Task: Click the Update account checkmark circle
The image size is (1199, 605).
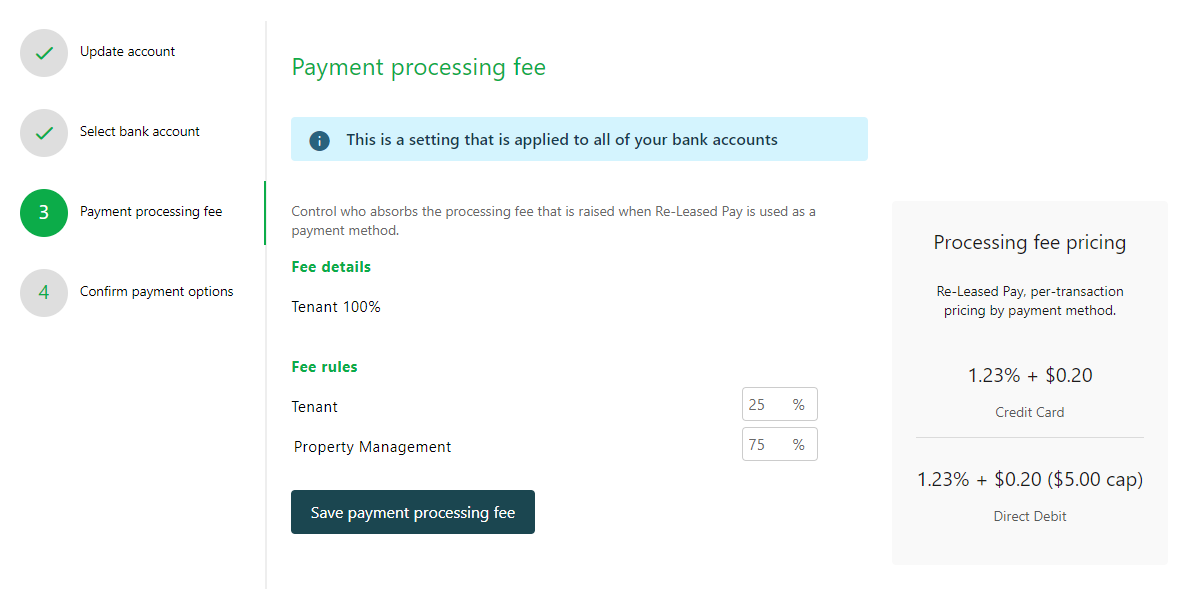Action: coord(44,53)
